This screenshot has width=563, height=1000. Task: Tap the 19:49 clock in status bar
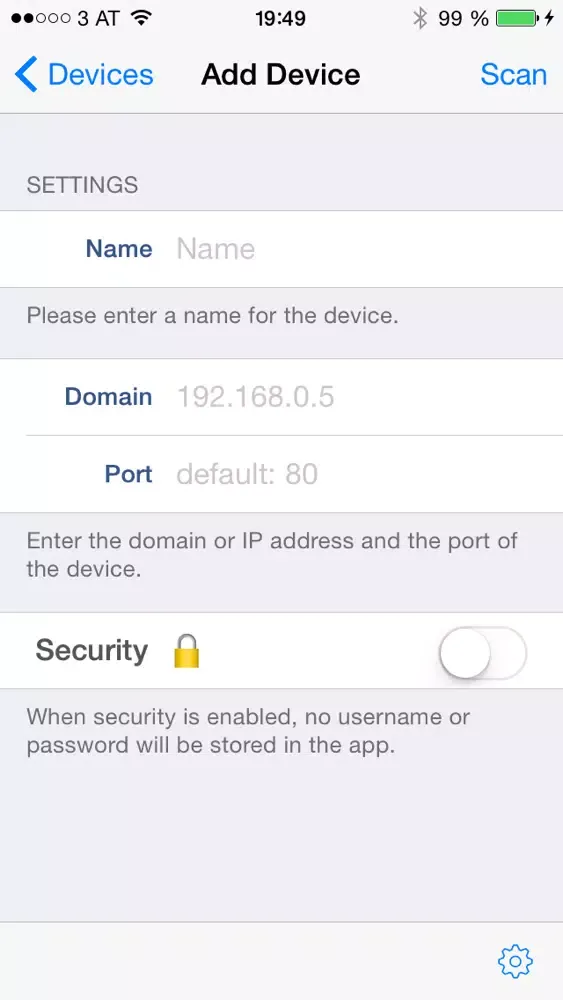click(281, 18)
